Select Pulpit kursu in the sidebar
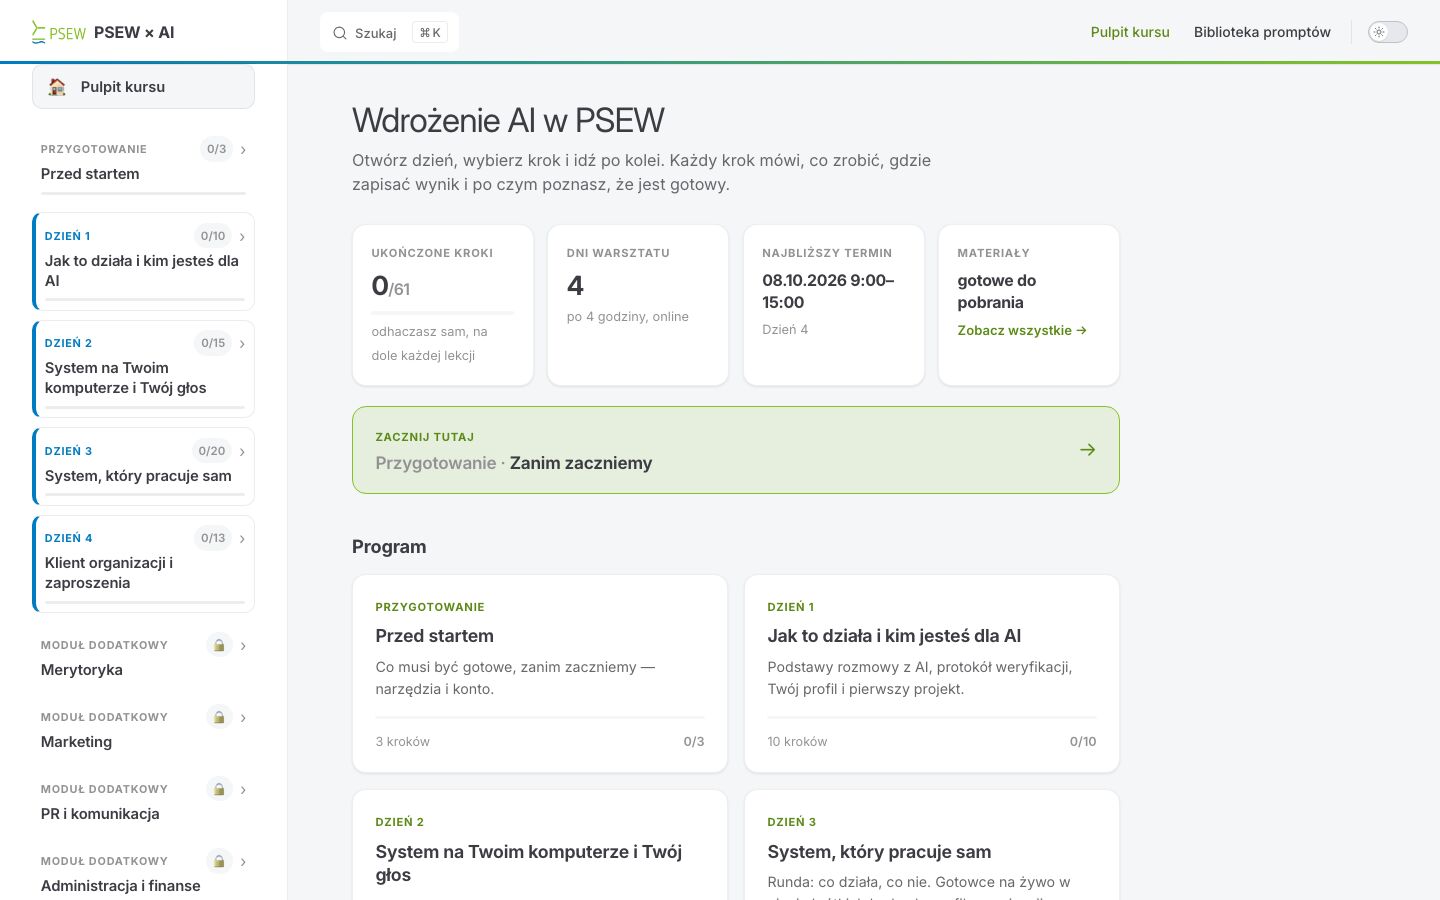Screen dimensions: 1440x900 (143, 87)
